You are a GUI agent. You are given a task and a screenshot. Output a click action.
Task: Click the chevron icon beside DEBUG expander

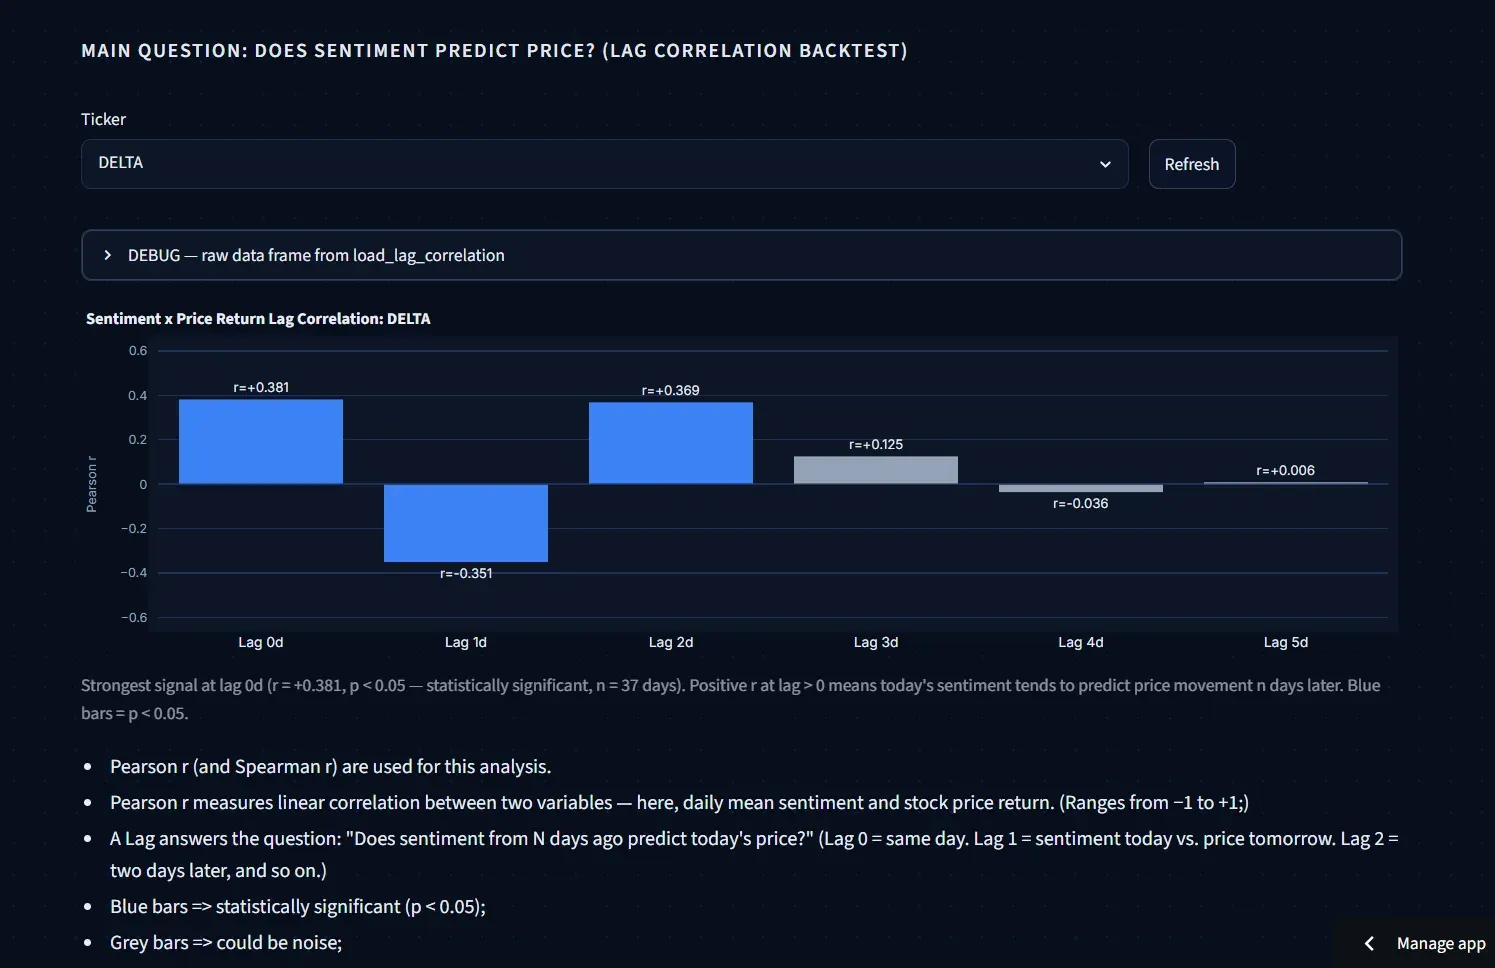pos(107,255)
